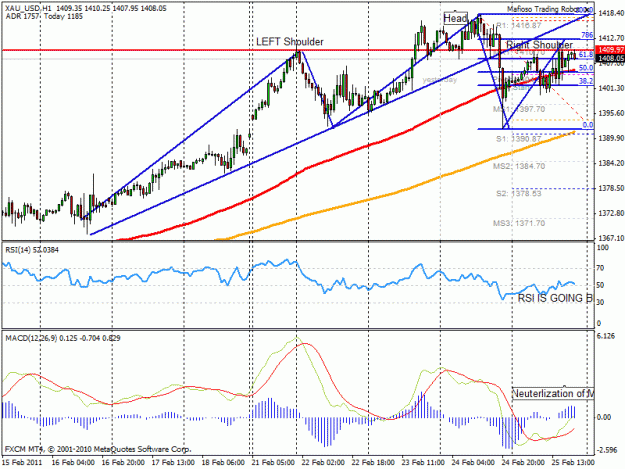Click the Fibonacci 0.0 level label
Screen dimensions: 625x469
click(588, 125)
